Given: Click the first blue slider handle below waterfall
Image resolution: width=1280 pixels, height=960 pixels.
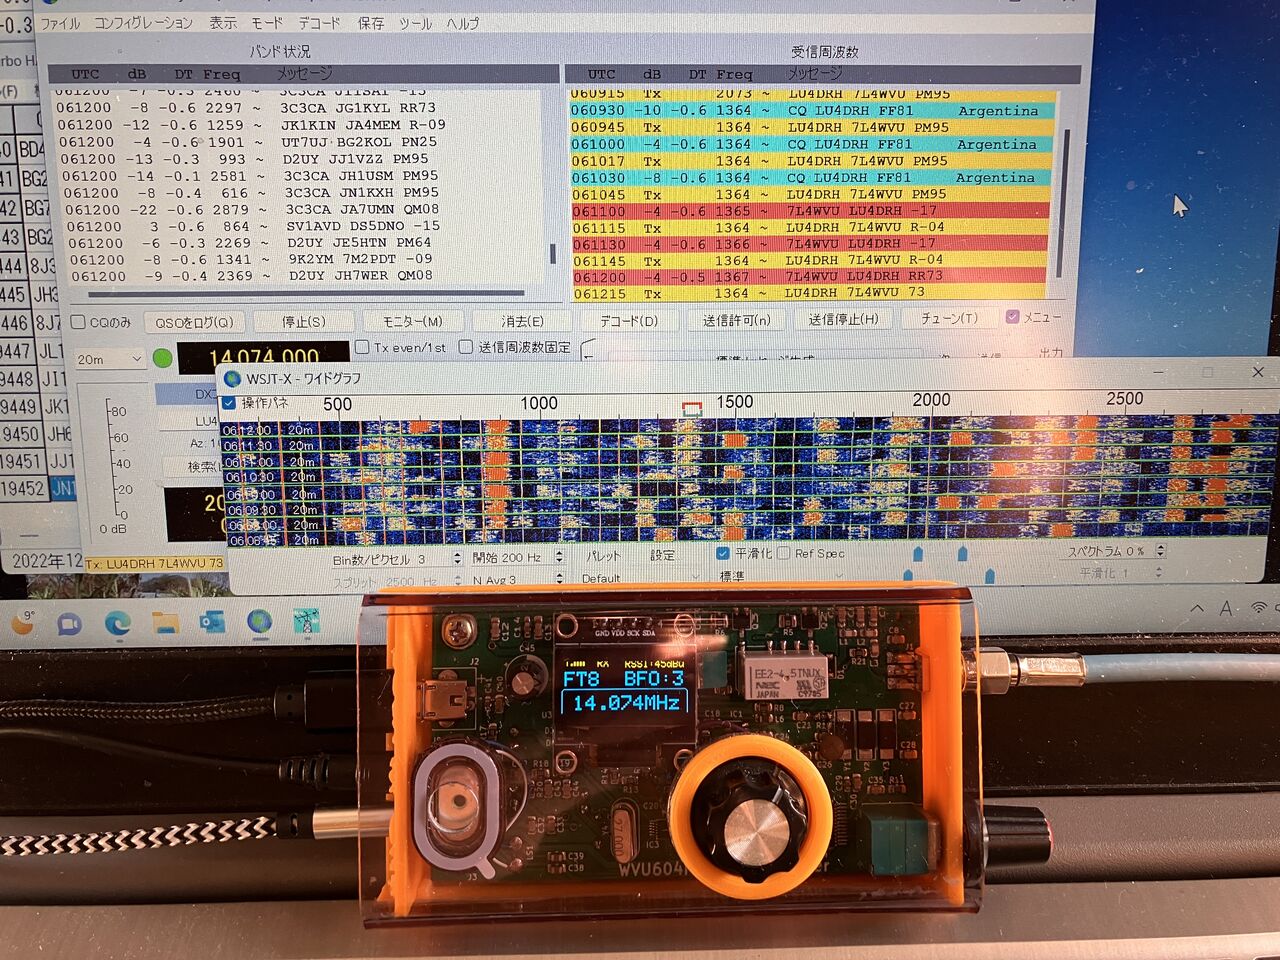Looking at the screenshot, I should click(918, 554).
